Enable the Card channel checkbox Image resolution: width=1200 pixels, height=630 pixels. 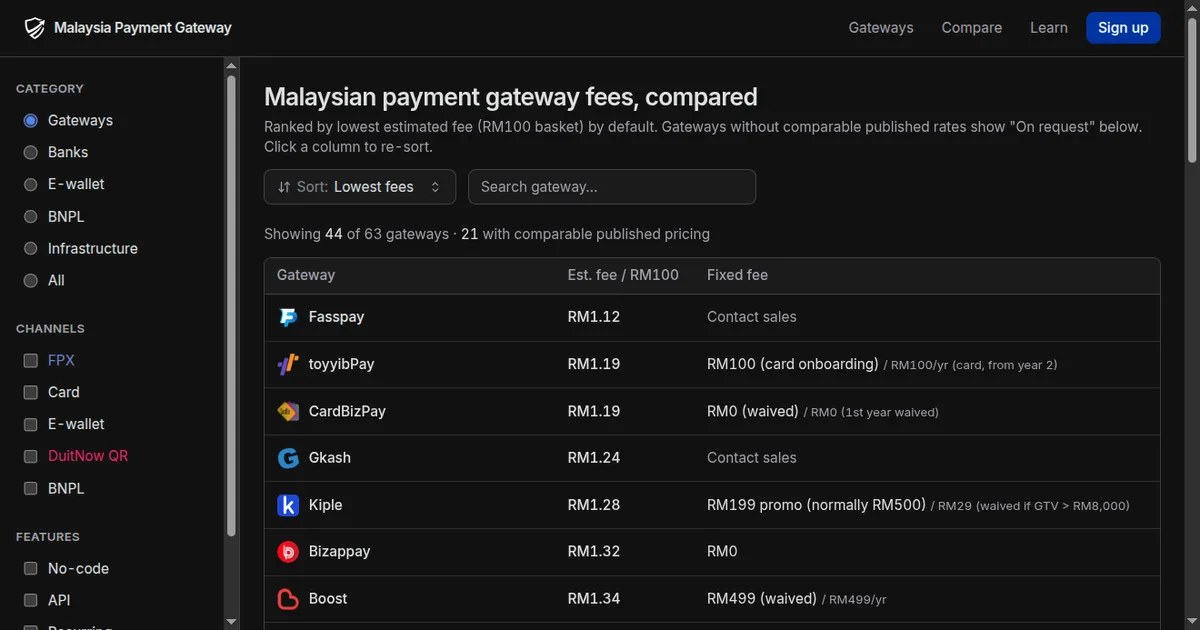coord(30,392)
